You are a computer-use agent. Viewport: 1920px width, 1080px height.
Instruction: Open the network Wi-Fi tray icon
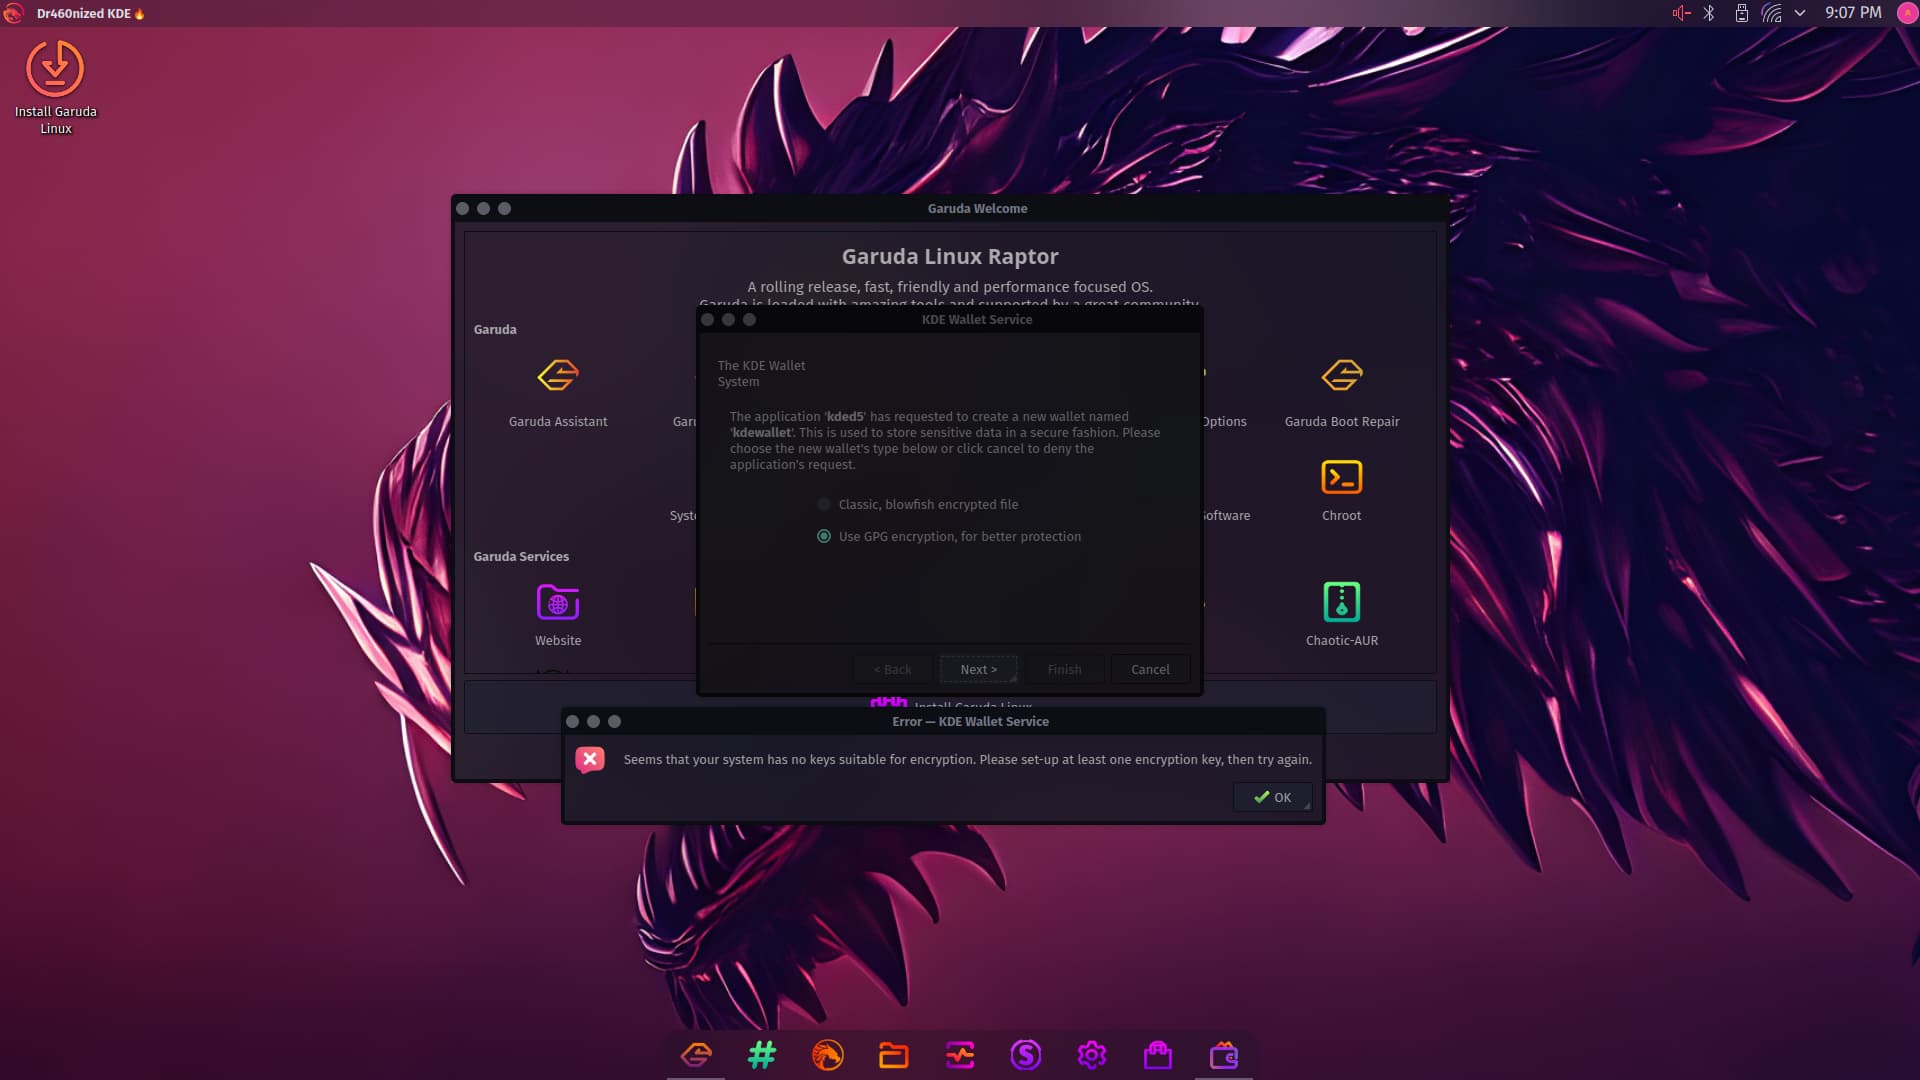[x=1771, y=13]
